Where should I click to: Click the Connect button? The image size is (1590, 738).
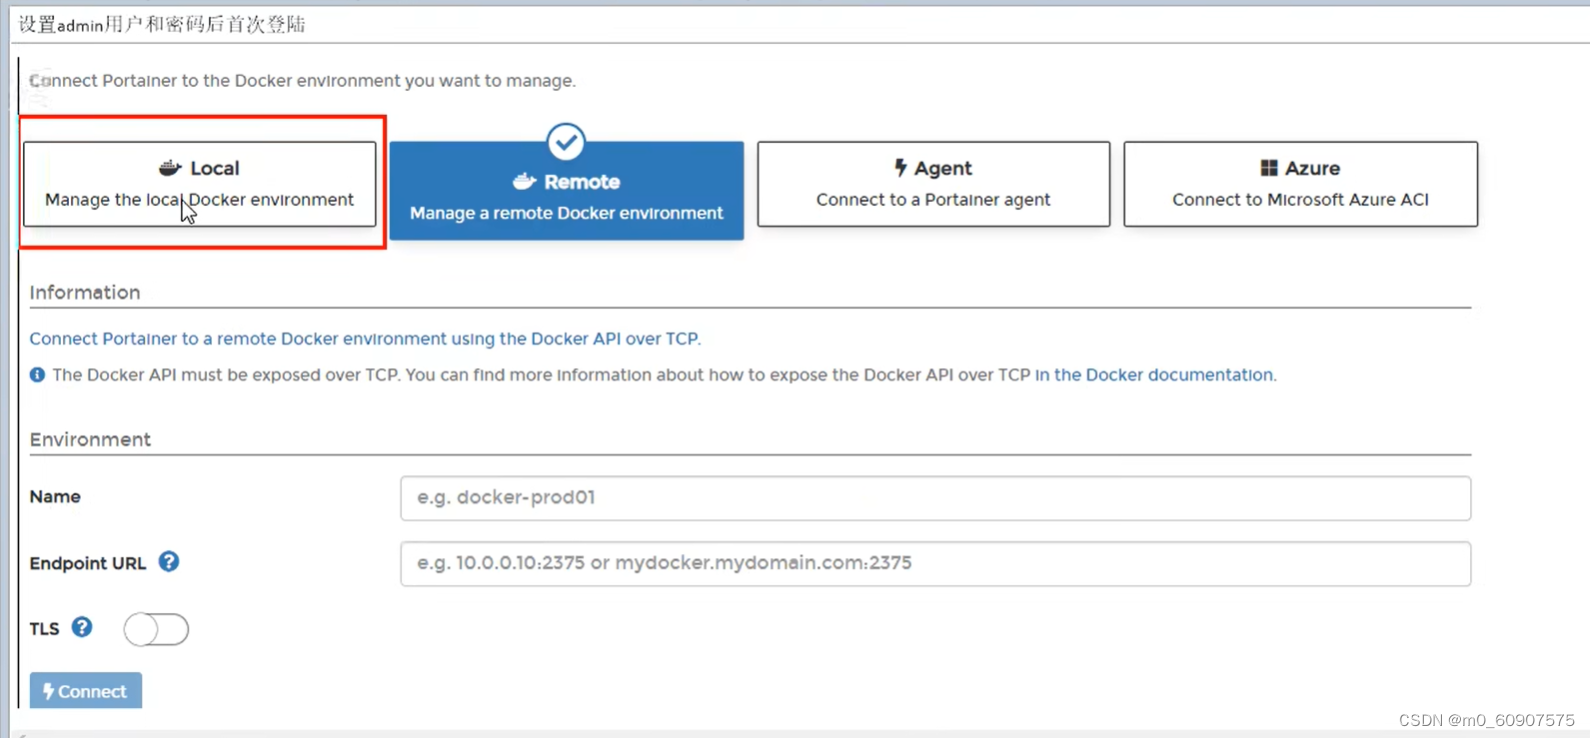coord(86,691)
